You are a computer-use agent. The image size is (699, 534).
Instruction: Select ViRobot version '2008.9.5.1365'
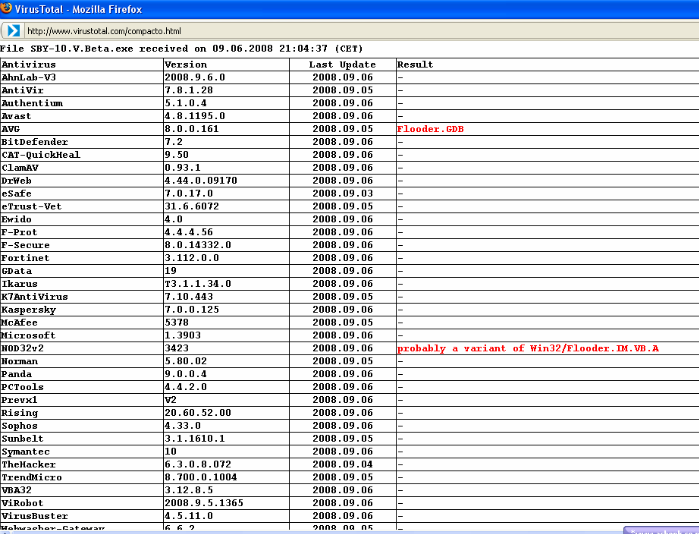point(204,503)
